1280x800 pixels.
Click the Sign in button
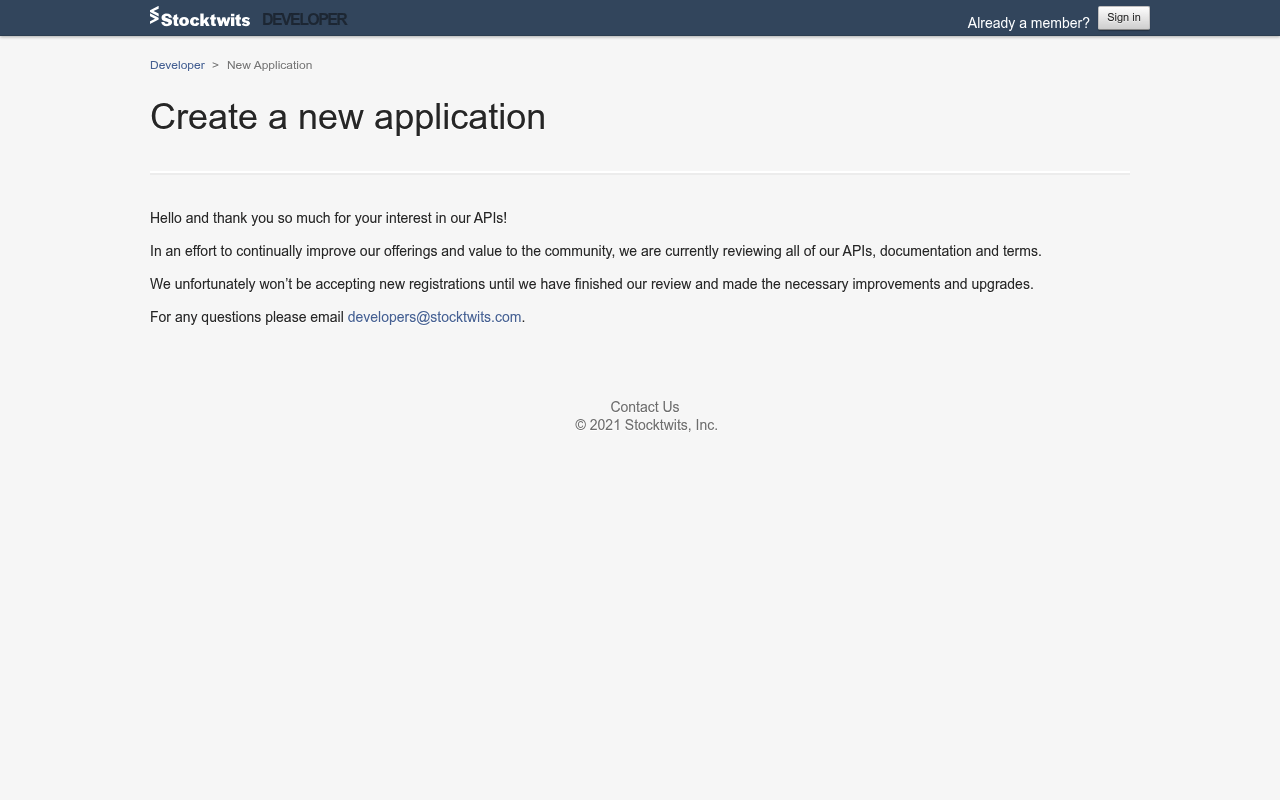point(1124,18)
